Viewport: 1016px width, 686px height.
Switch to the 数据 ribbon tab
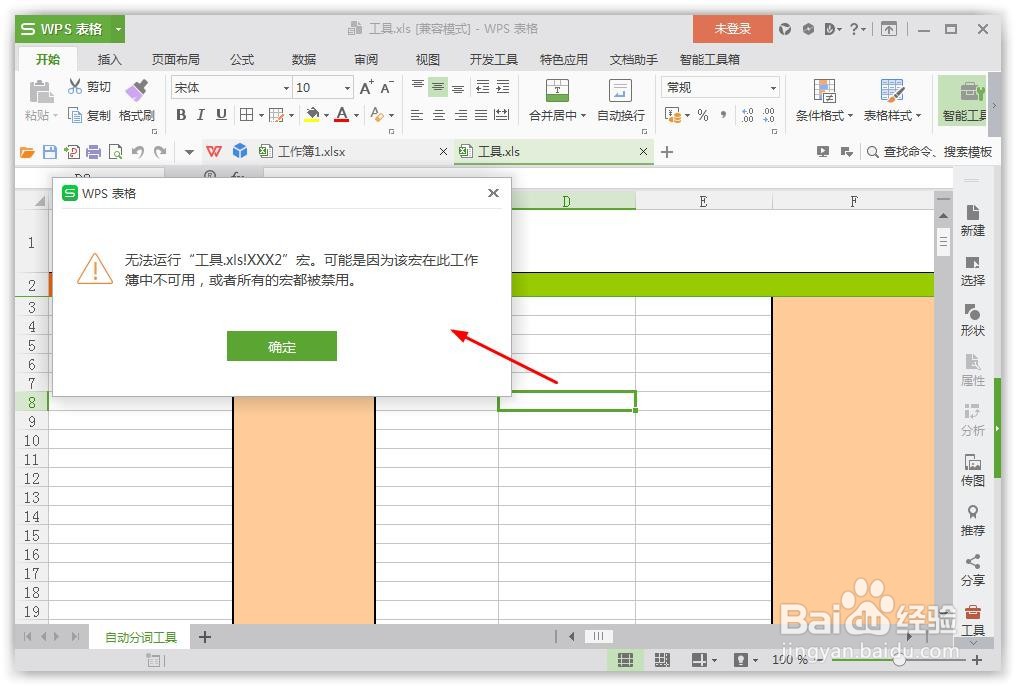click(x=303, y=60)
